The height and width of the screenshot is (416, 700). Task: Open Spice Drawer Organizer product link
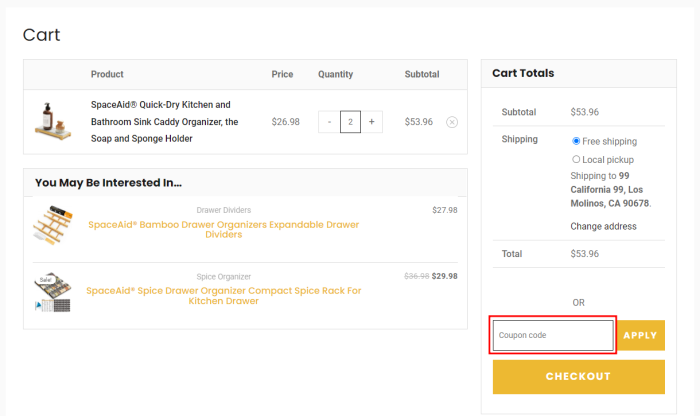[x=224, y=295]
